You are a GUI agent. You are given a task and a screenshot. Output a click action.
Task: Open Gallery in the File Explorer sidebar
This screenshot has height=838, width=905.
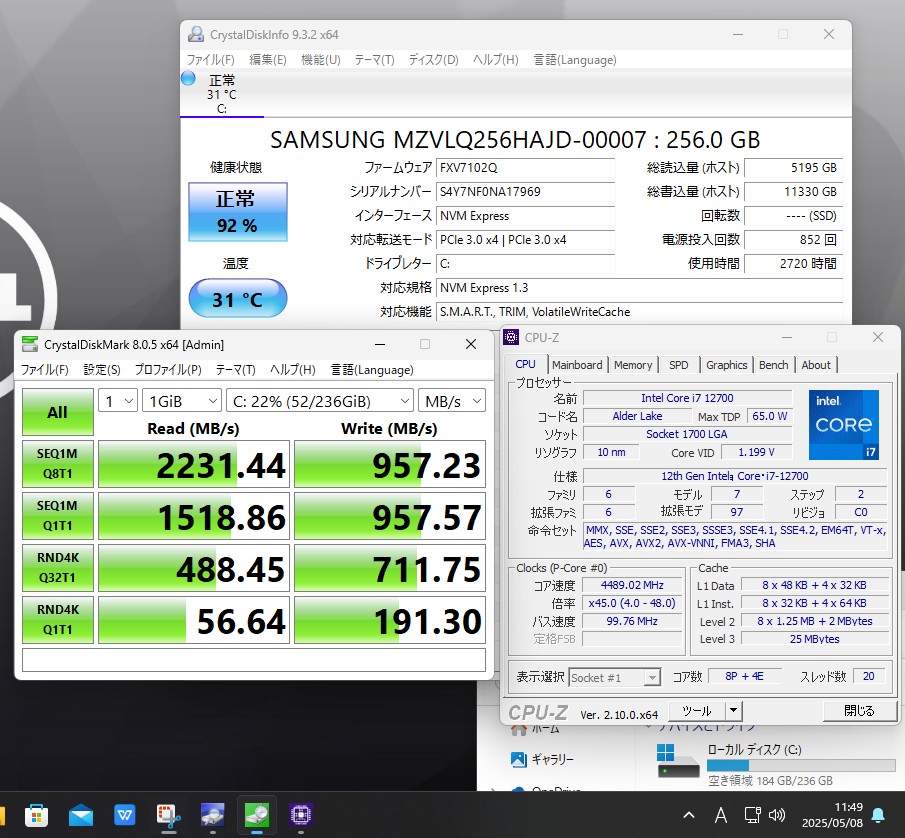(x=543, y=759)
